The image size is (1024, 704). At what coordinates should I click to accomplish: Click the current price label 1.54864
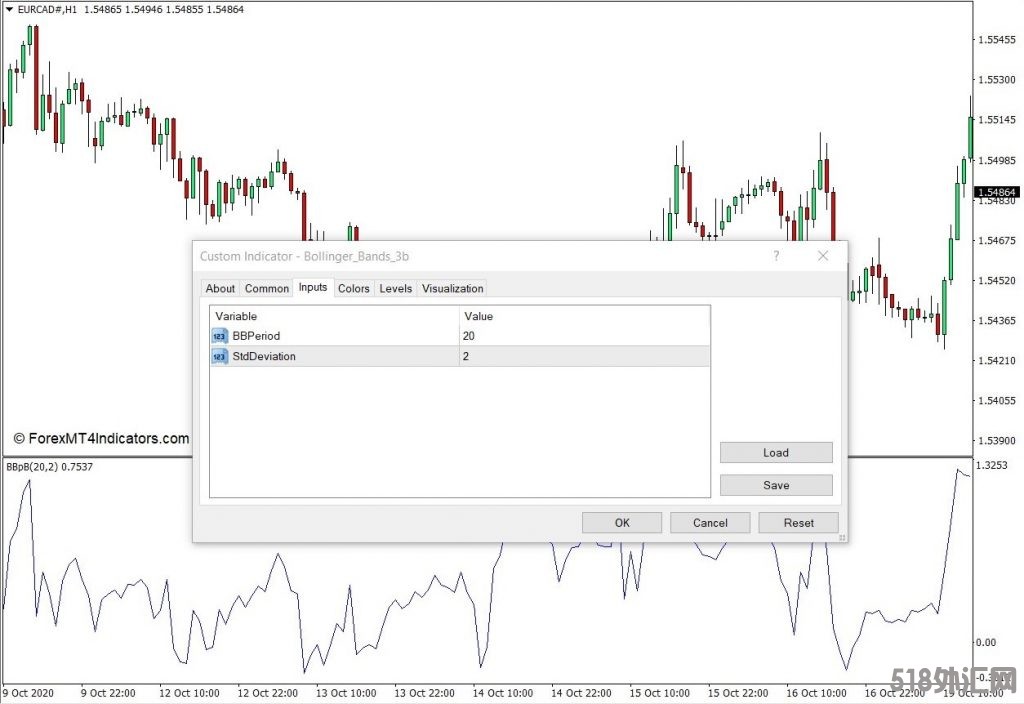(997, 192)
